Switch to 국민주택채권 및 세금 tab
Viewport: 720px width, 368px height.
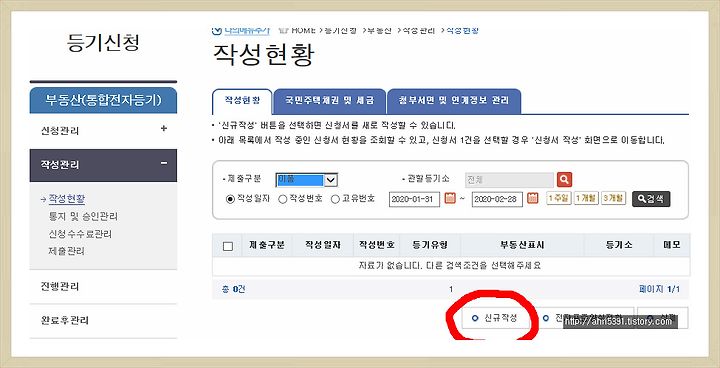tap(329, 101)
